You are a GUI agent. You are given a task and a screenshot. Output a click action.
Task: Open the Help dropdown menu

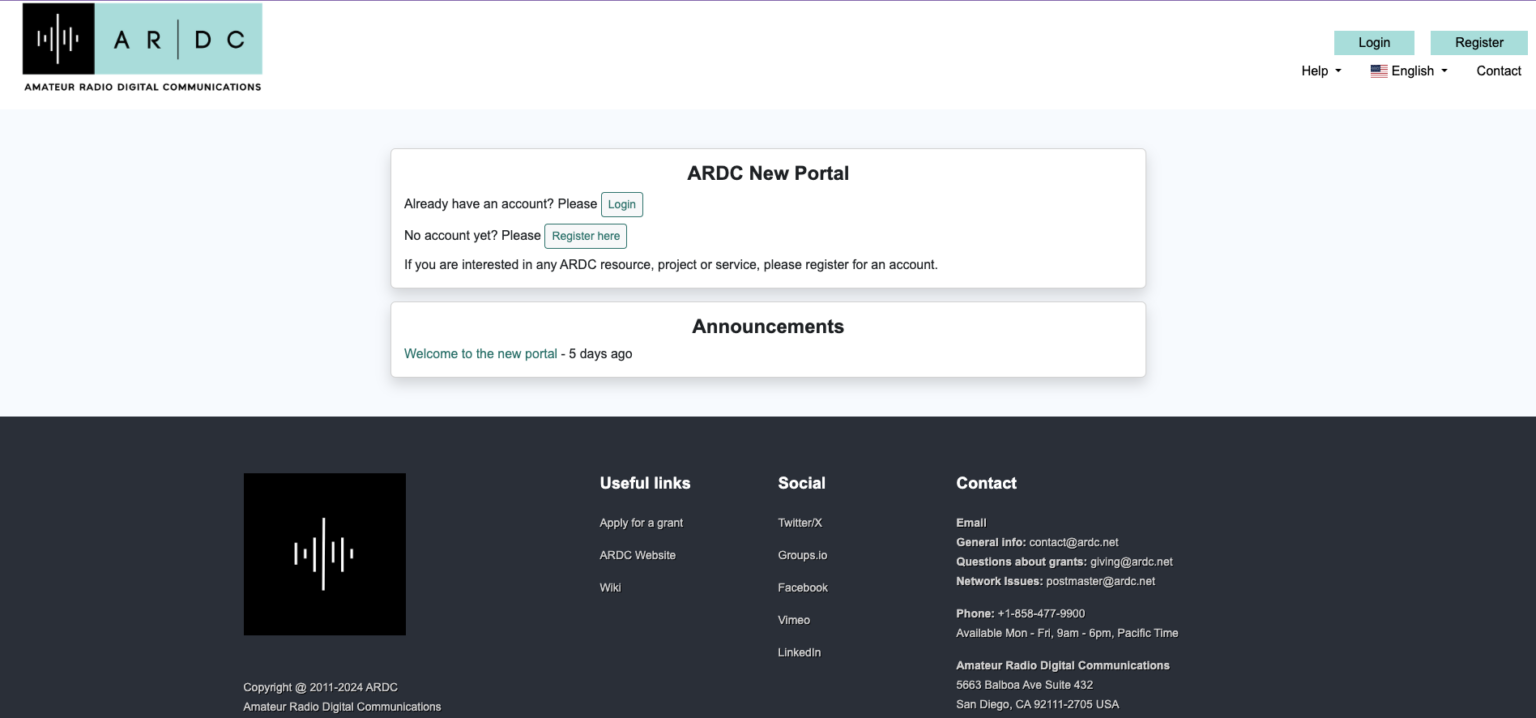tap(1320, 70)
